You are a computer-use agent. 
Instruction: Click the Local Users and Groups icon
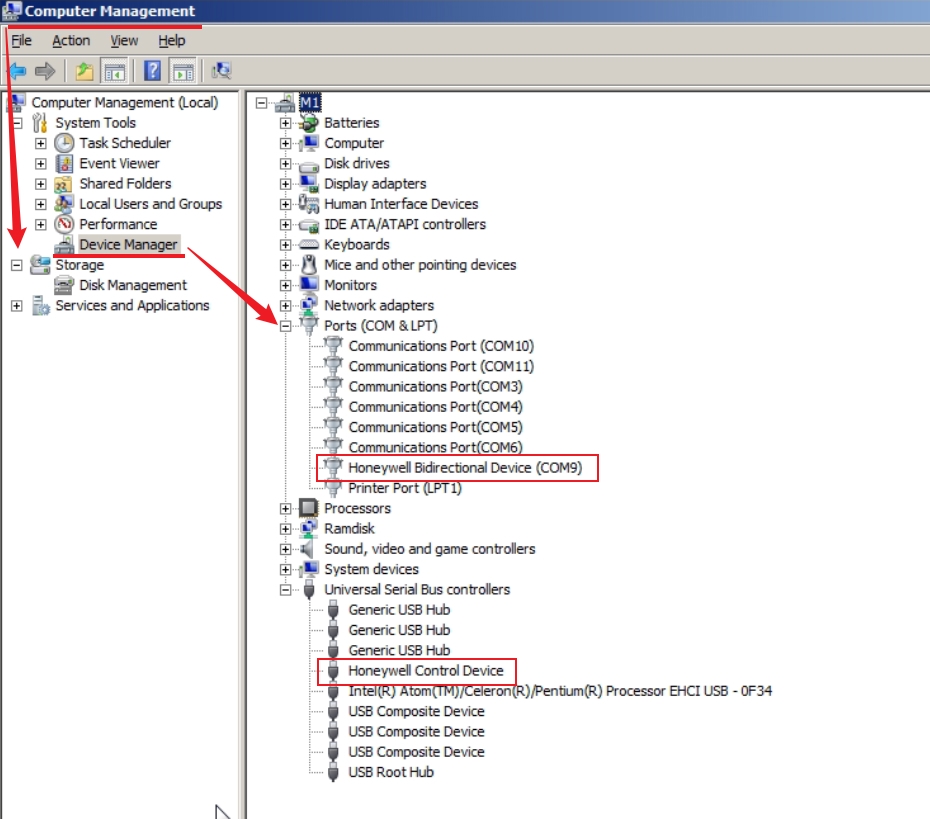click(64, 204)
